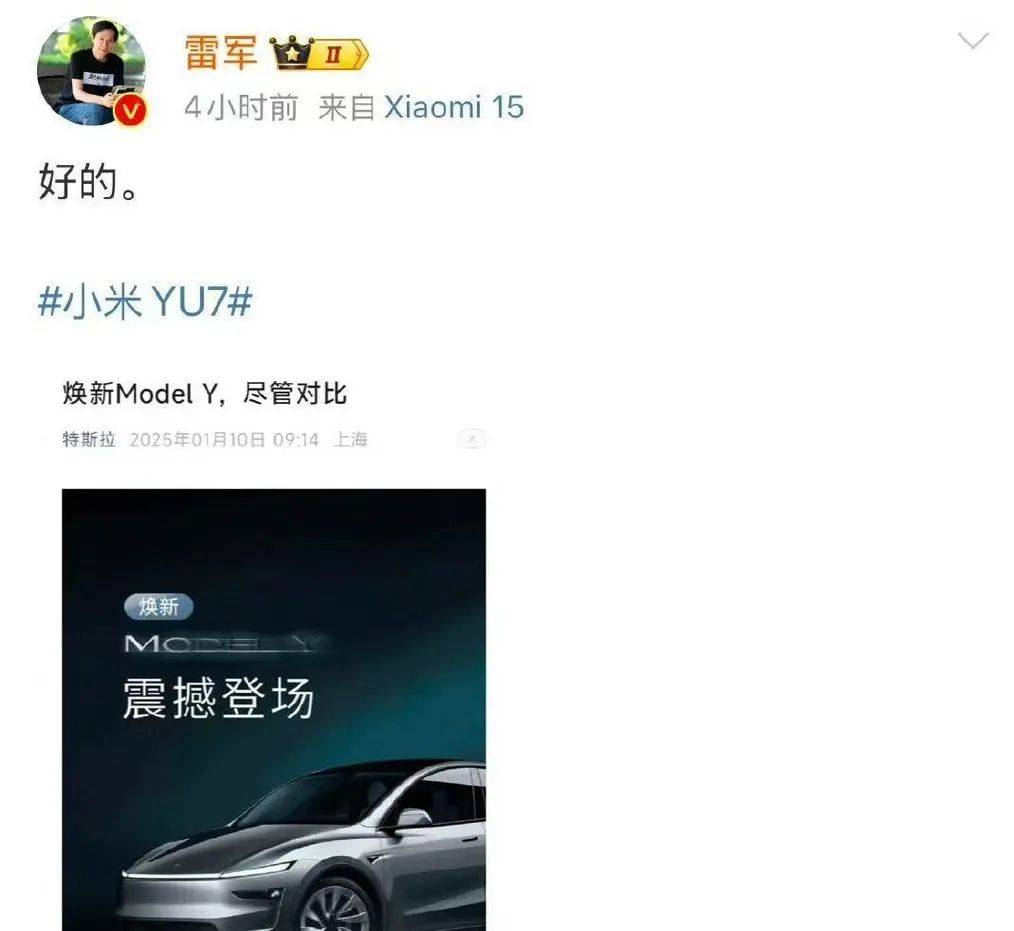
Task: Click the 焕新 pill badge on poster
Action: (158, 606)
